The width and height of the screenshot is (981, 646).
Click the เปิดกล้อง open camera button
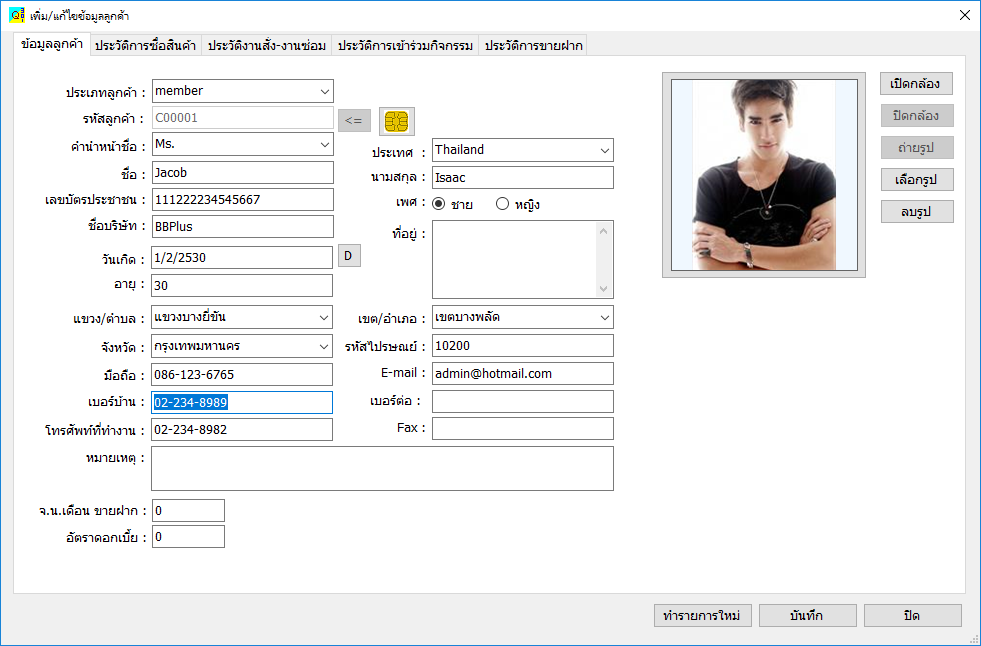[x=916, y=83]
